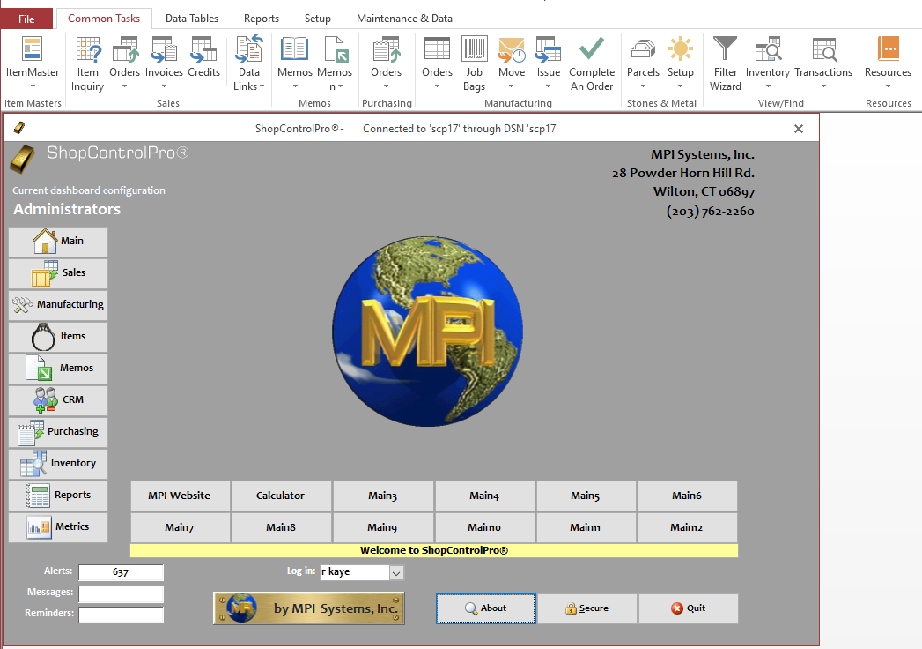
Task: Open the CRM dashboard section
Action: (58, 400)
